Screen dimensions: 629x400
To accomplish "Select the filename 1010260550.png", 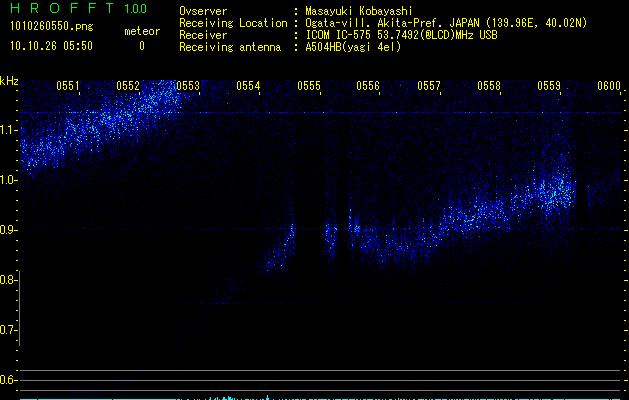I will pos(52,27).
